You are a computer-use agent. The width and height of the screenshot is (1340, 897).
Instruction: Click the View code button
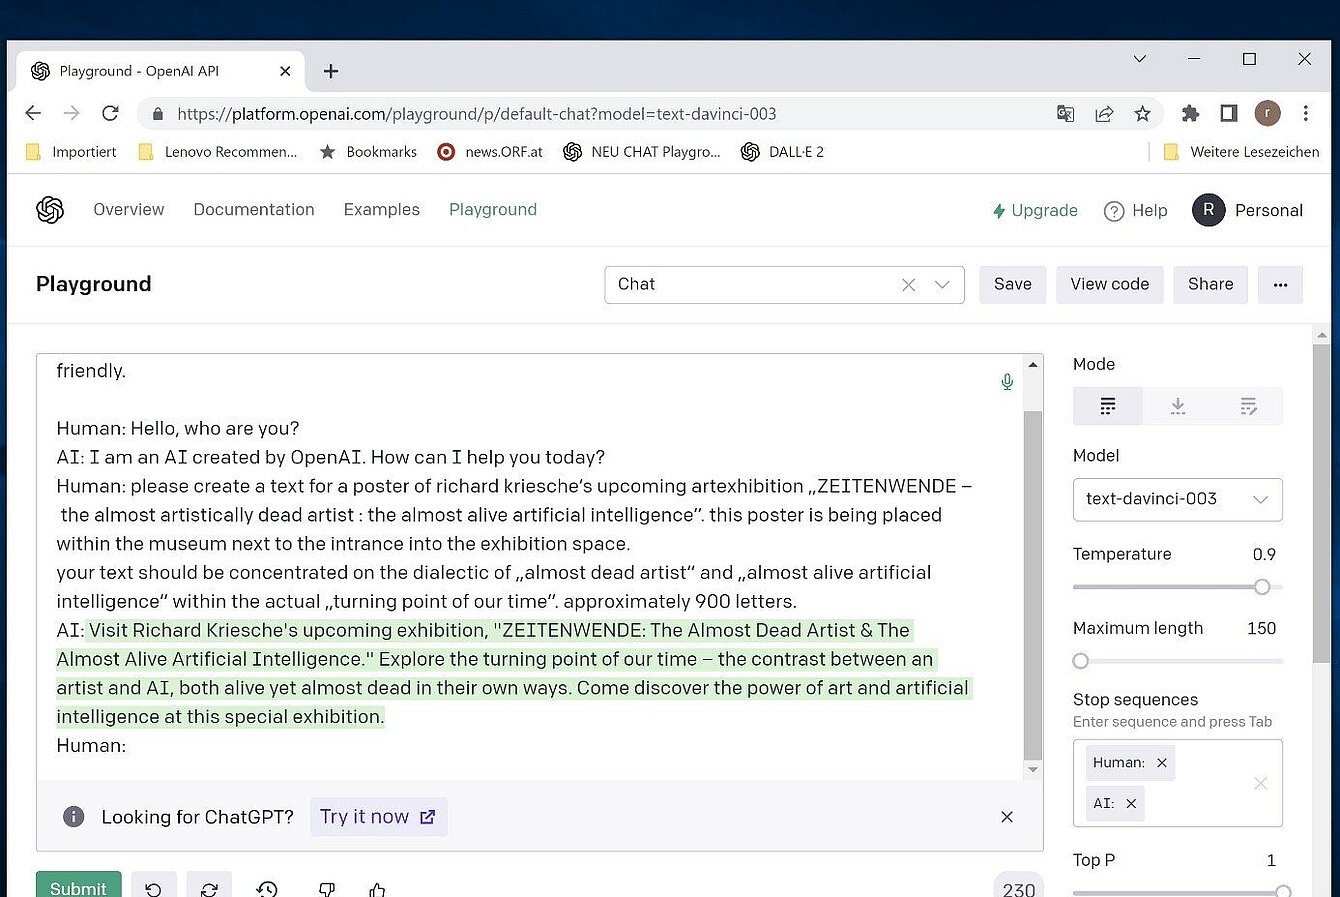tap(1110, 285)
